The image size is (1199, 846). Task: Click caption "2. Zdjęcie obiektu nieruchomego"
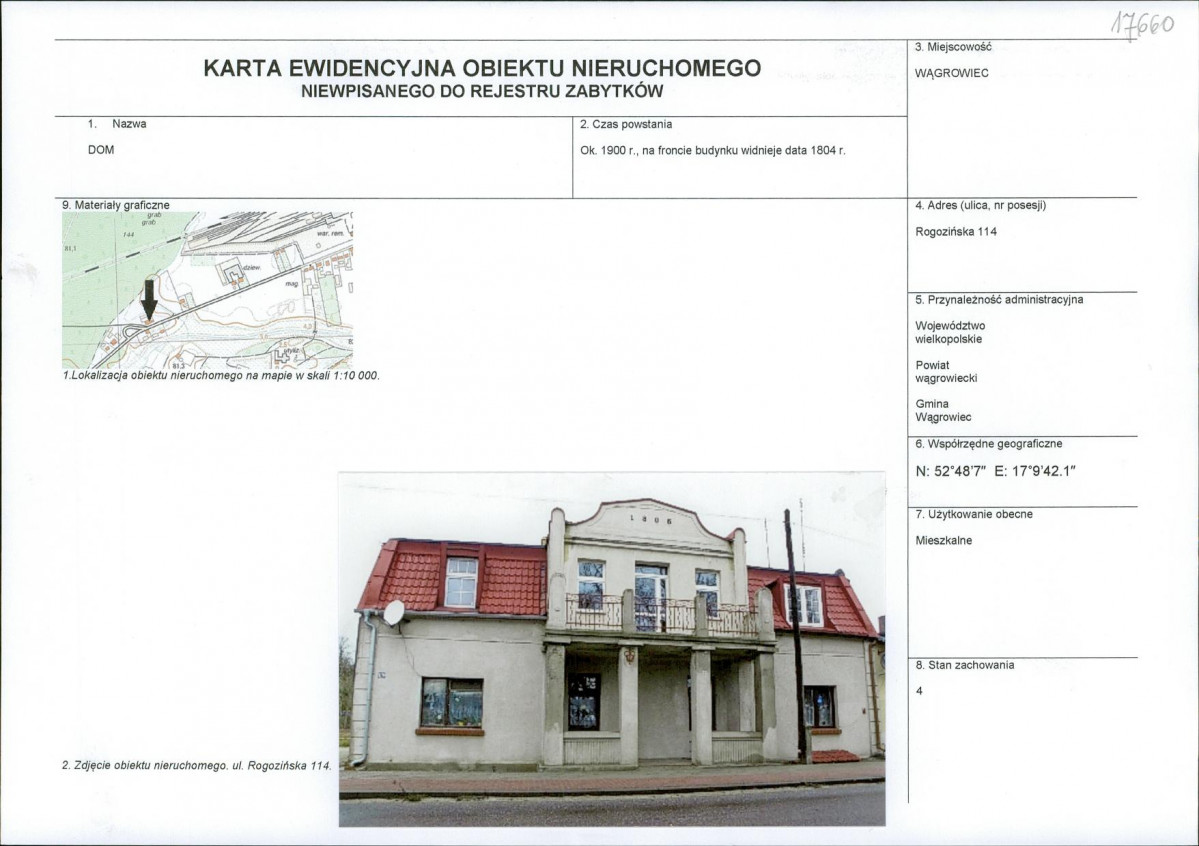(144, 765)
